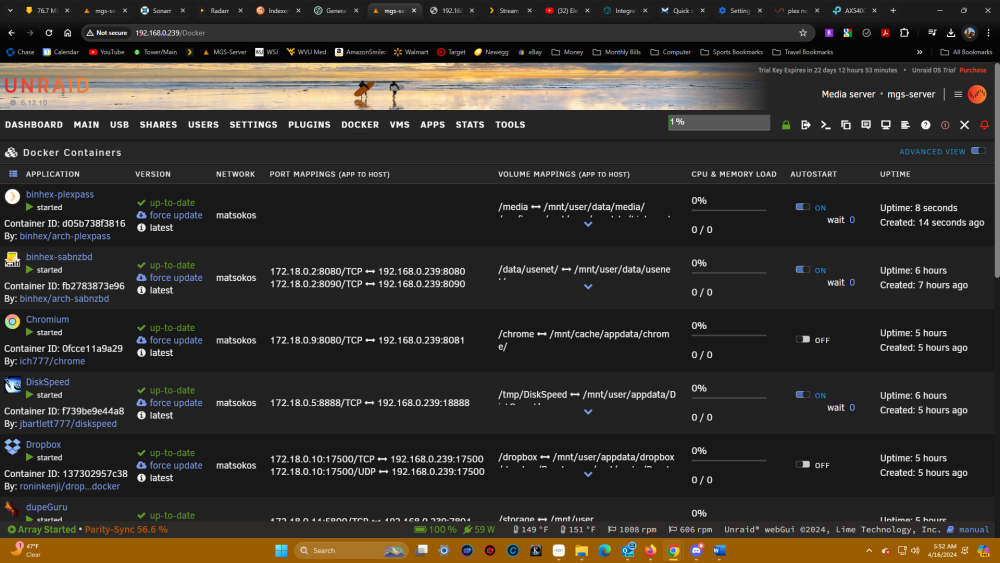Open the binhex/arch-sabnzbd repository link

(x=64, y=298)
